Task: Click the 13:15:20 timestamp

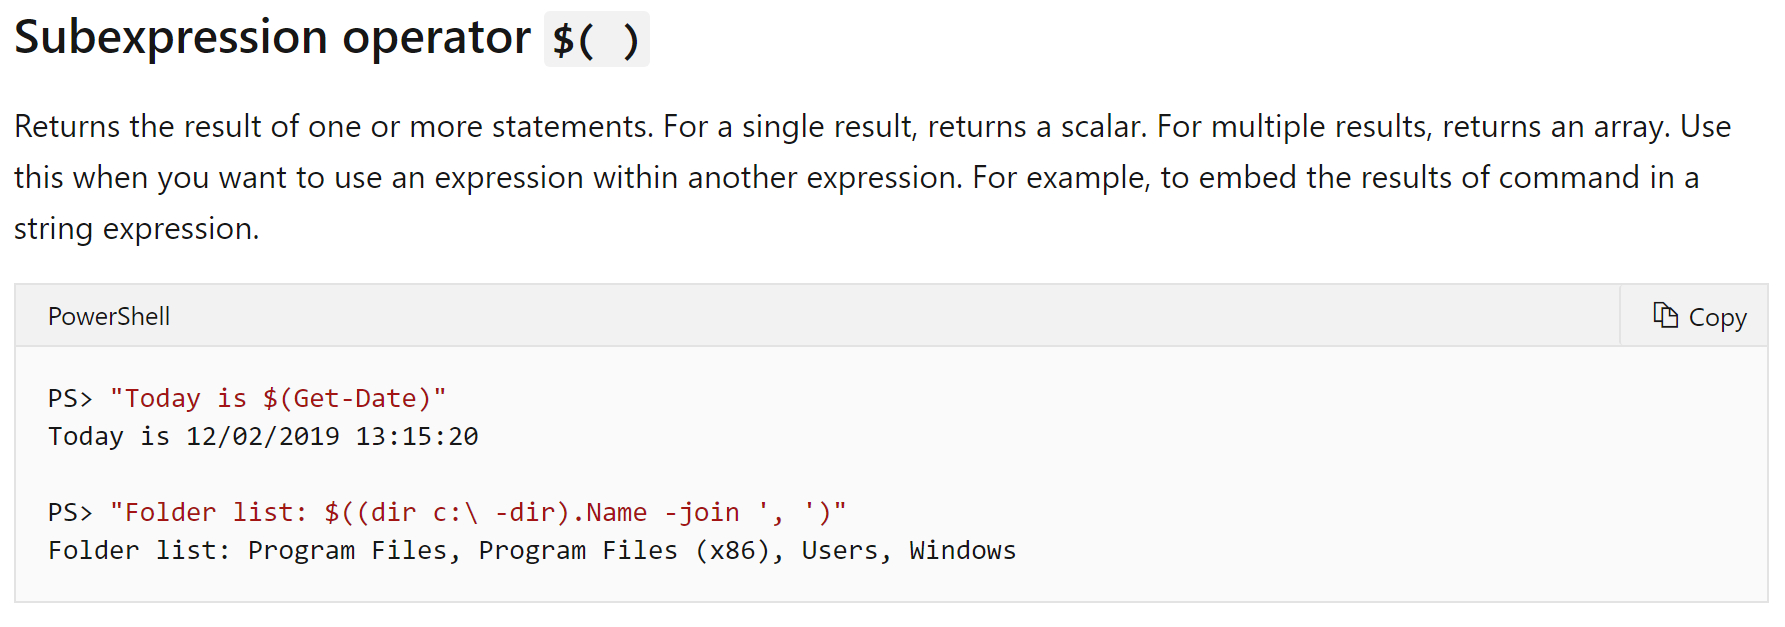Action: coord(417,436)
